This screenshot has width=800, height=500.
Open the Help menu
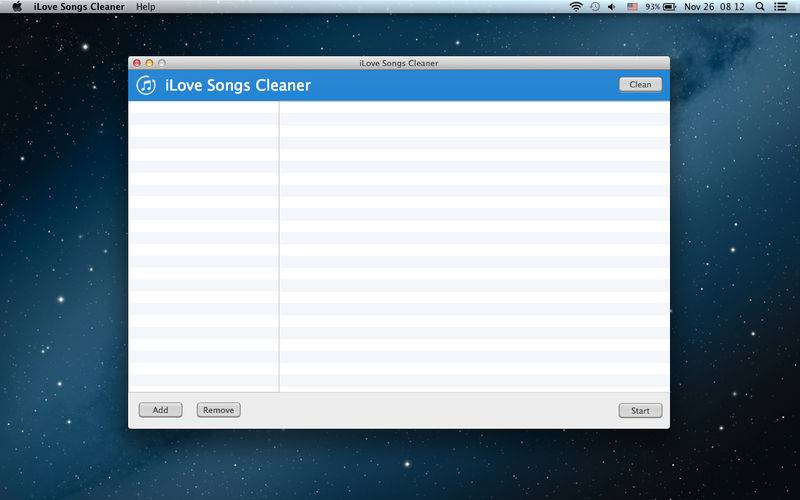point(146,7)
